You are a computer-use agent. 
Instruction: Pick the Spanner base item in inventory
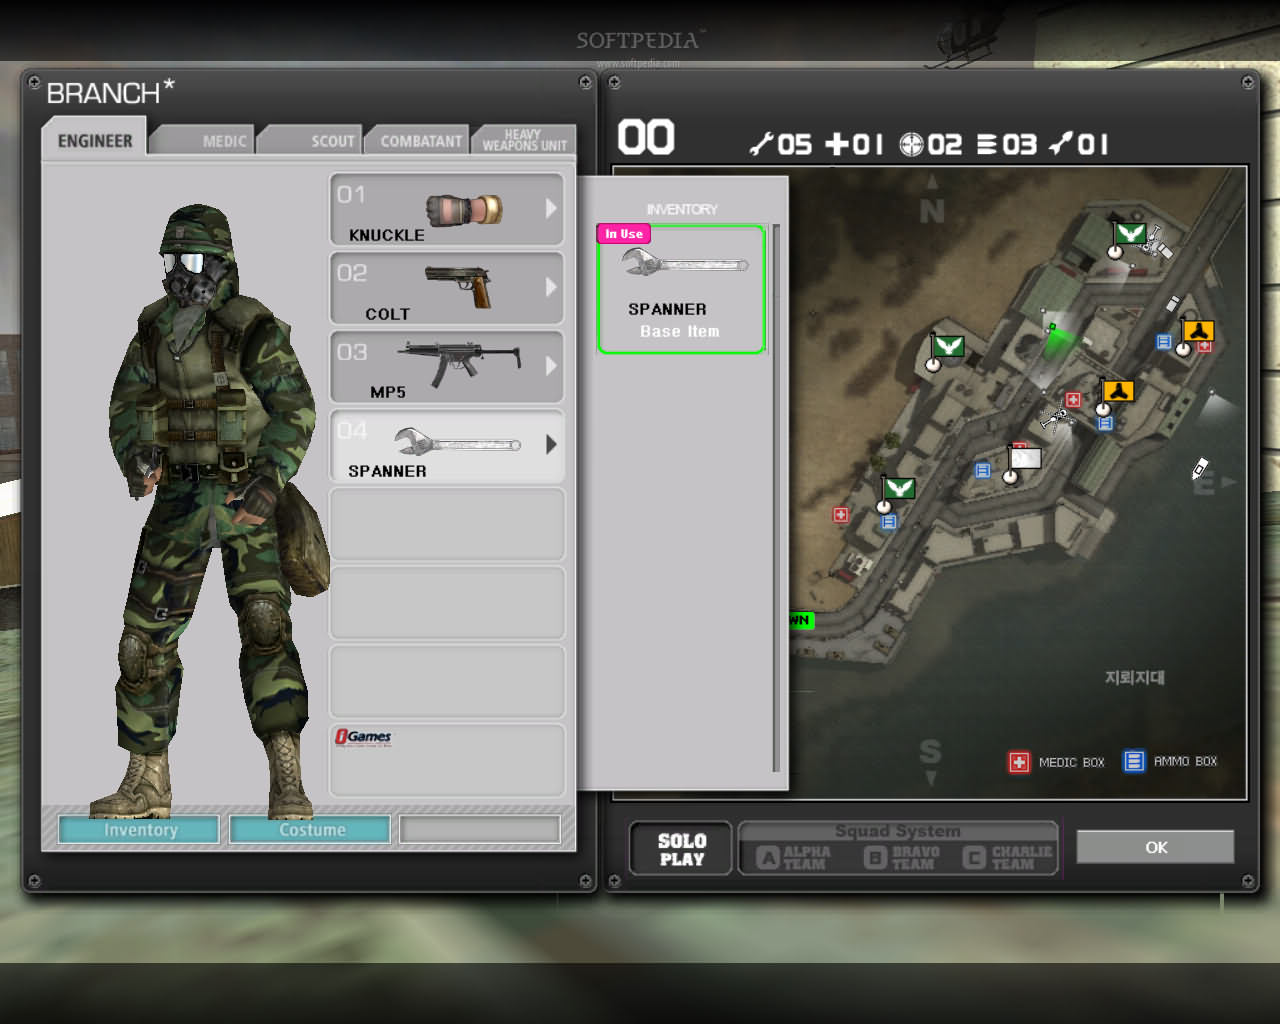pyautogui.click(x=681, y=289)
